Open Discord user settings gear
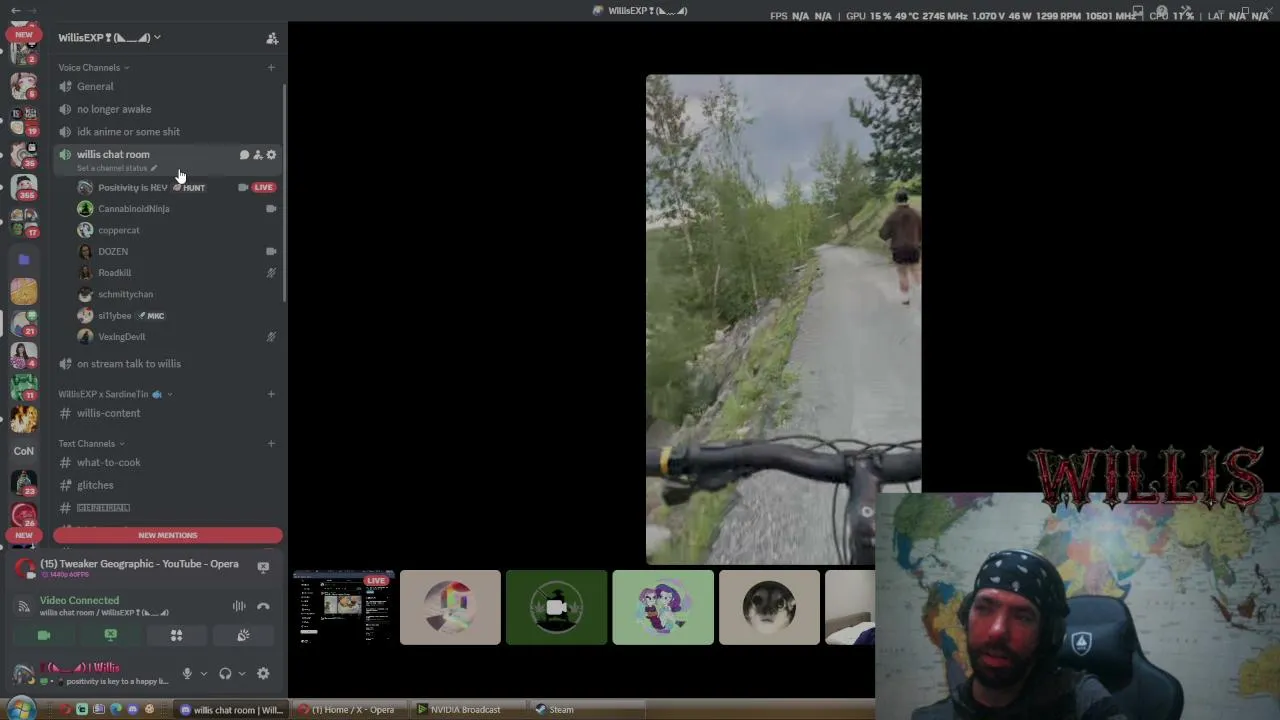 click(x=263, y=674)
